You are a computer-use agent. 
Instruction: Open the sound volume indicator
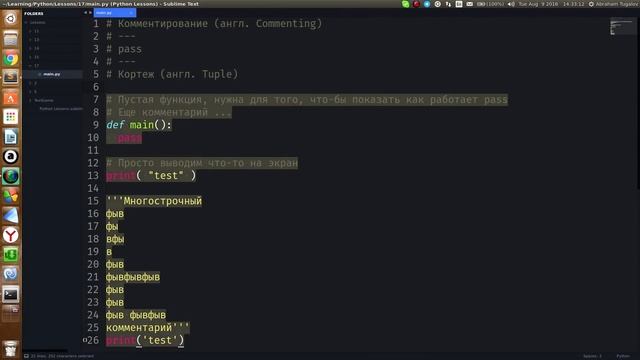(x=511, y=4)
